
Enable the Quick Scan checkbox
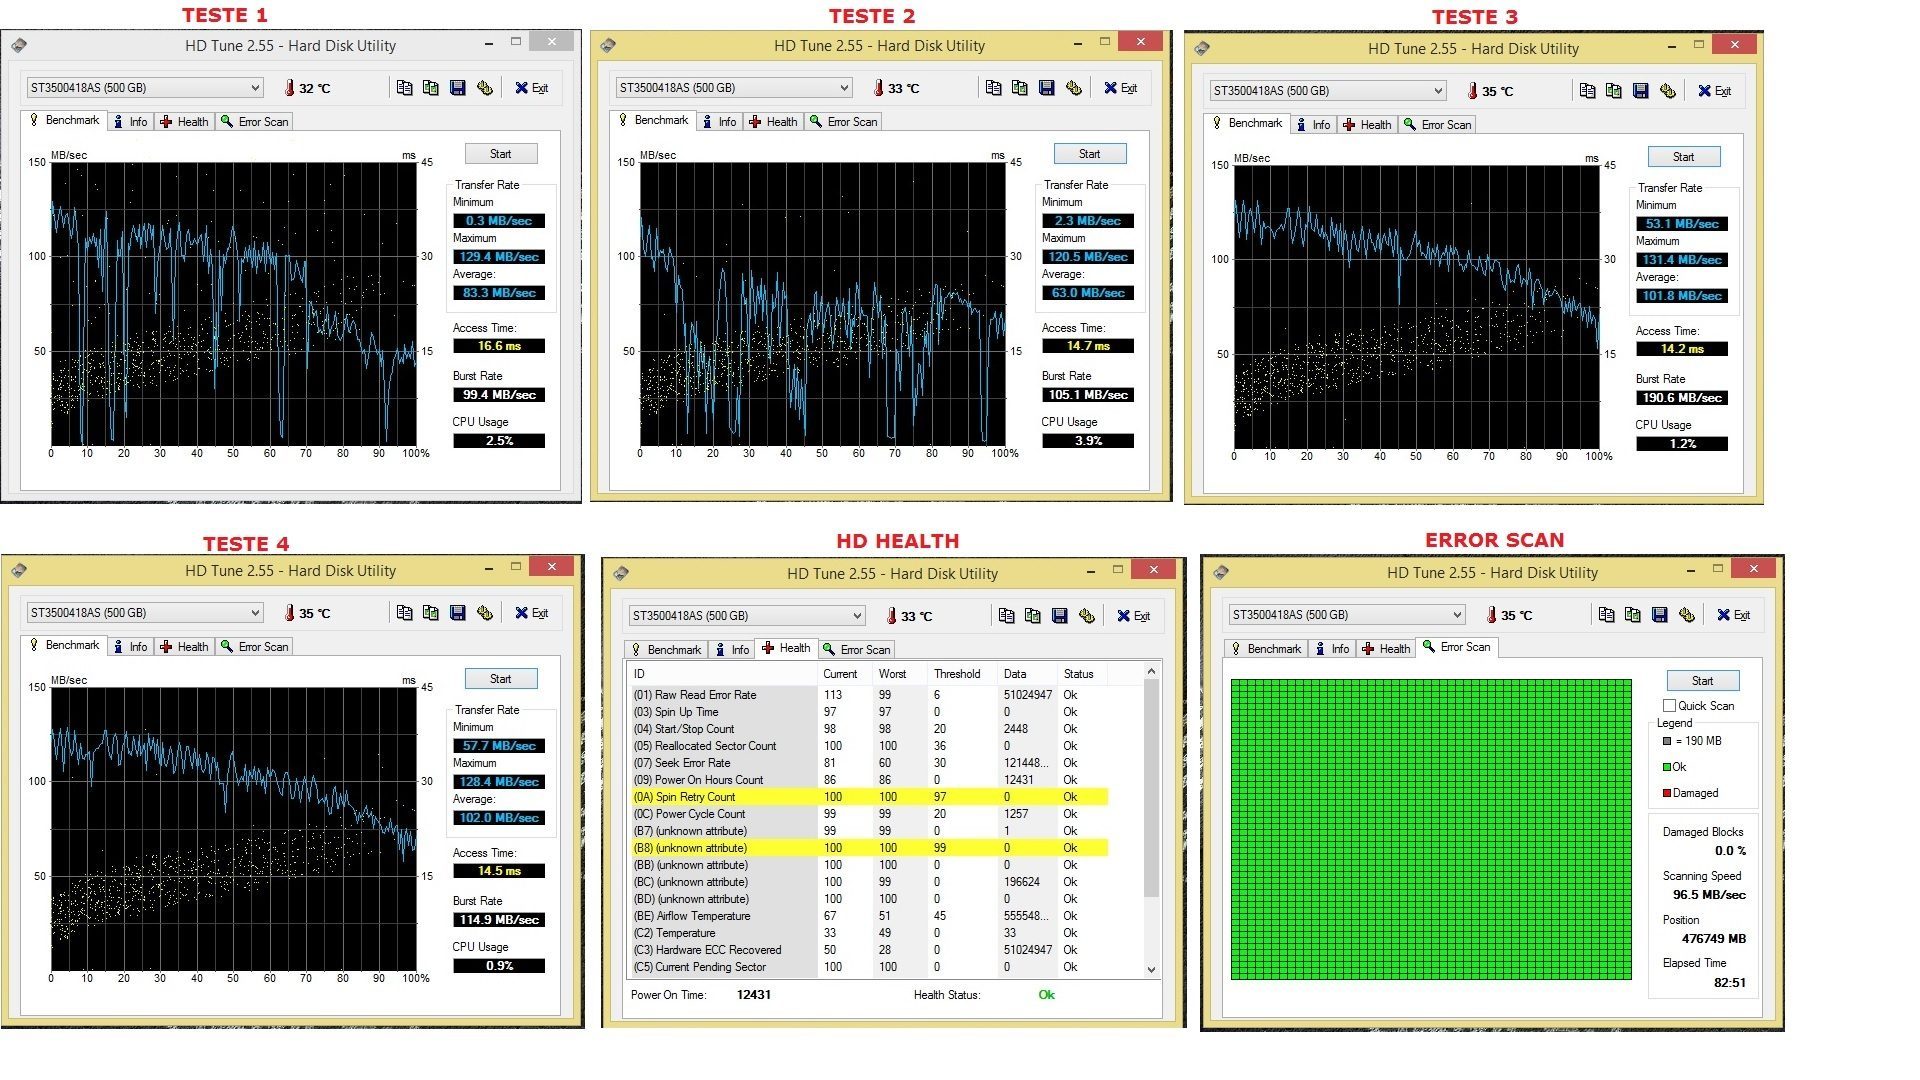[x=1669, y=706]
